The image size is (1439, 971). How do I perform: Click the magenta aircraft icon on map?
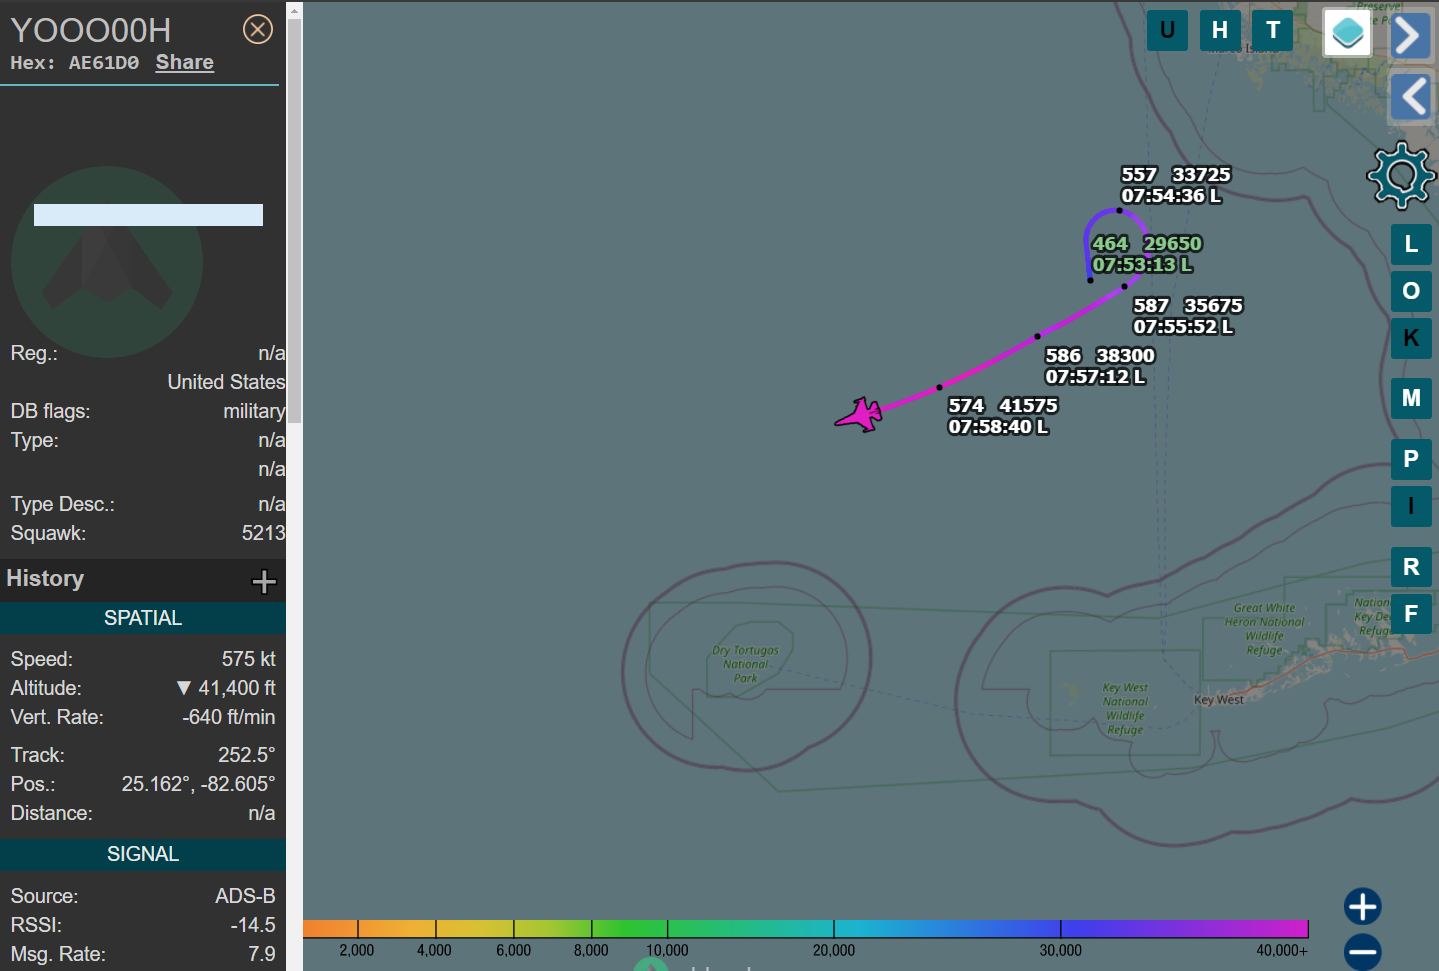pyautogui.click(x=859, y=414)
